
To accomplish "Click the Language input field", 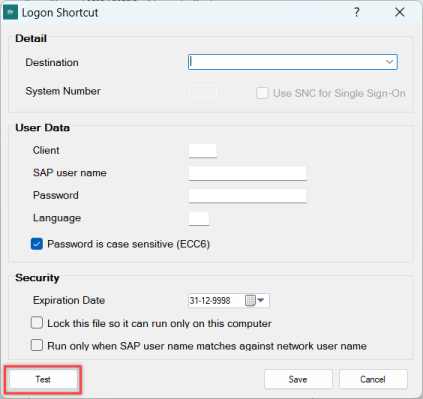I will click(x=199, y=218).
